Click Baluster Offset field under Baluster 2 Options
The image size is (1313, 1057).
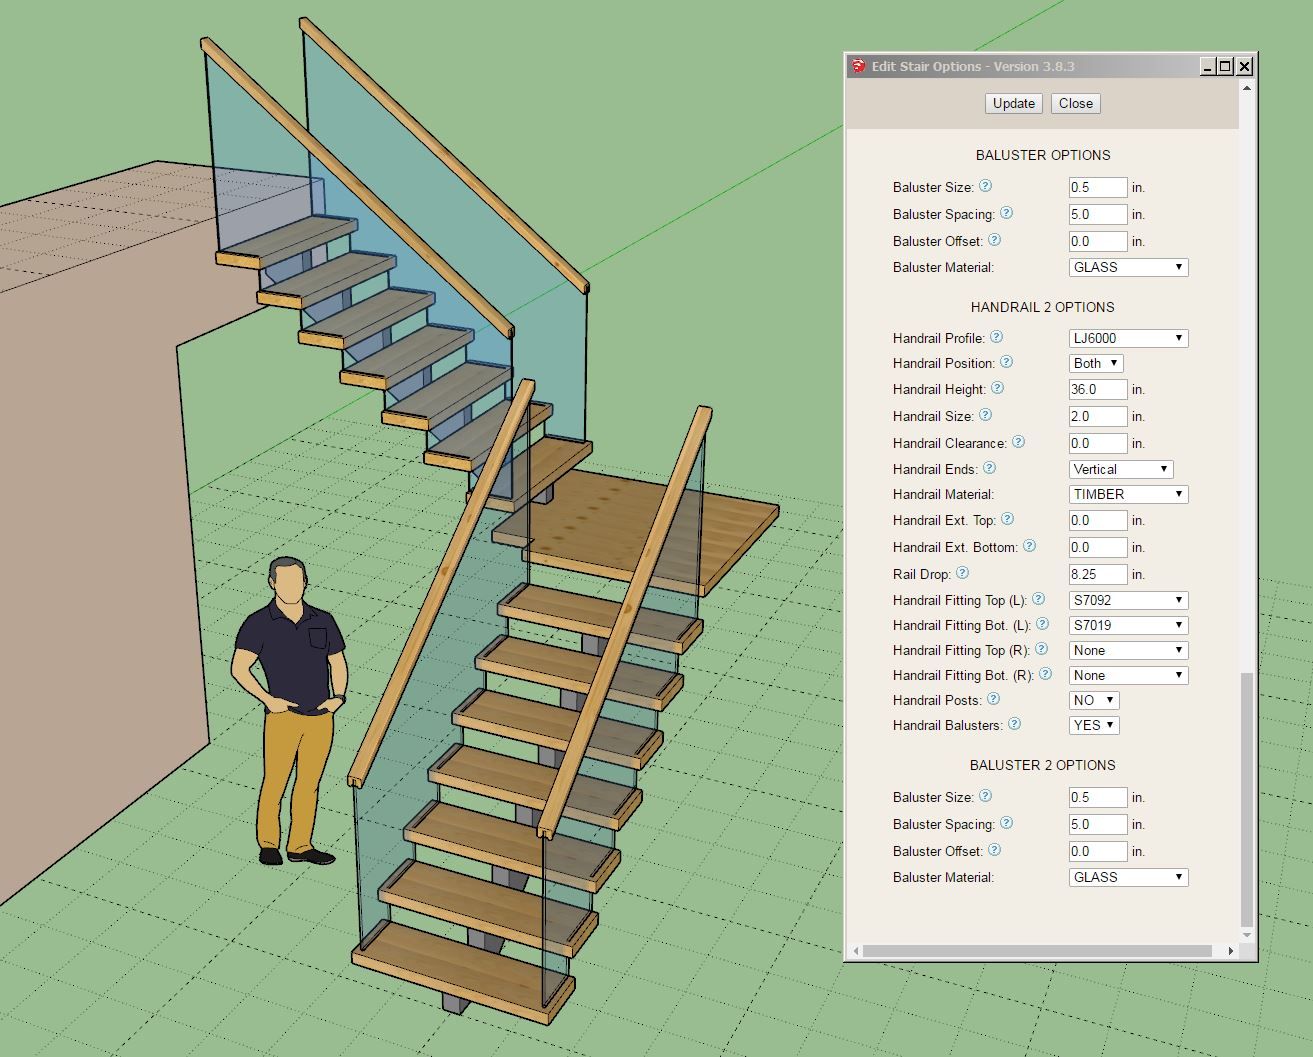click(1098, 851)
